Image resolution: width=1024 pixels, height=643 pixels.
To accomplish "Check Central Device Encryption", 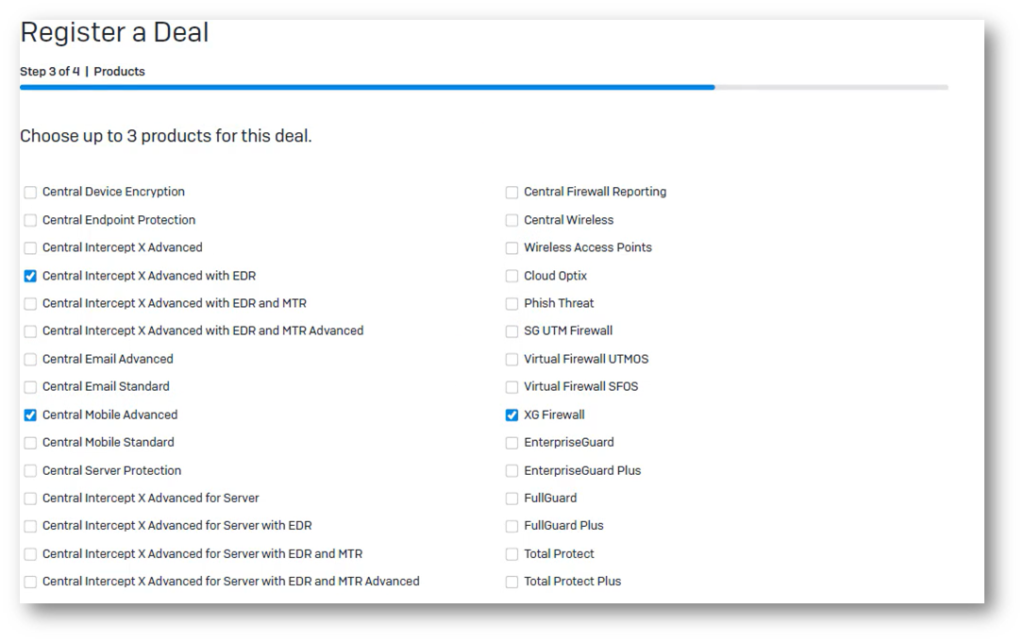I will point(30,192).
